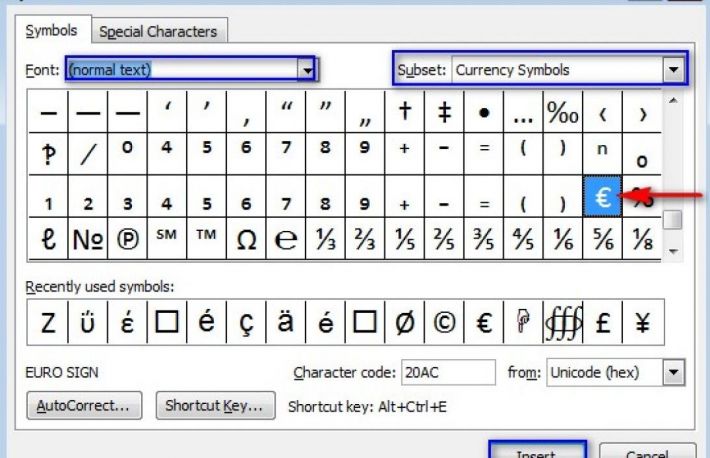Viewport: 710px width, 458px height.
Task: Switch to the Symbols tab
Action: pyautogui.click(x=51, y=31)
